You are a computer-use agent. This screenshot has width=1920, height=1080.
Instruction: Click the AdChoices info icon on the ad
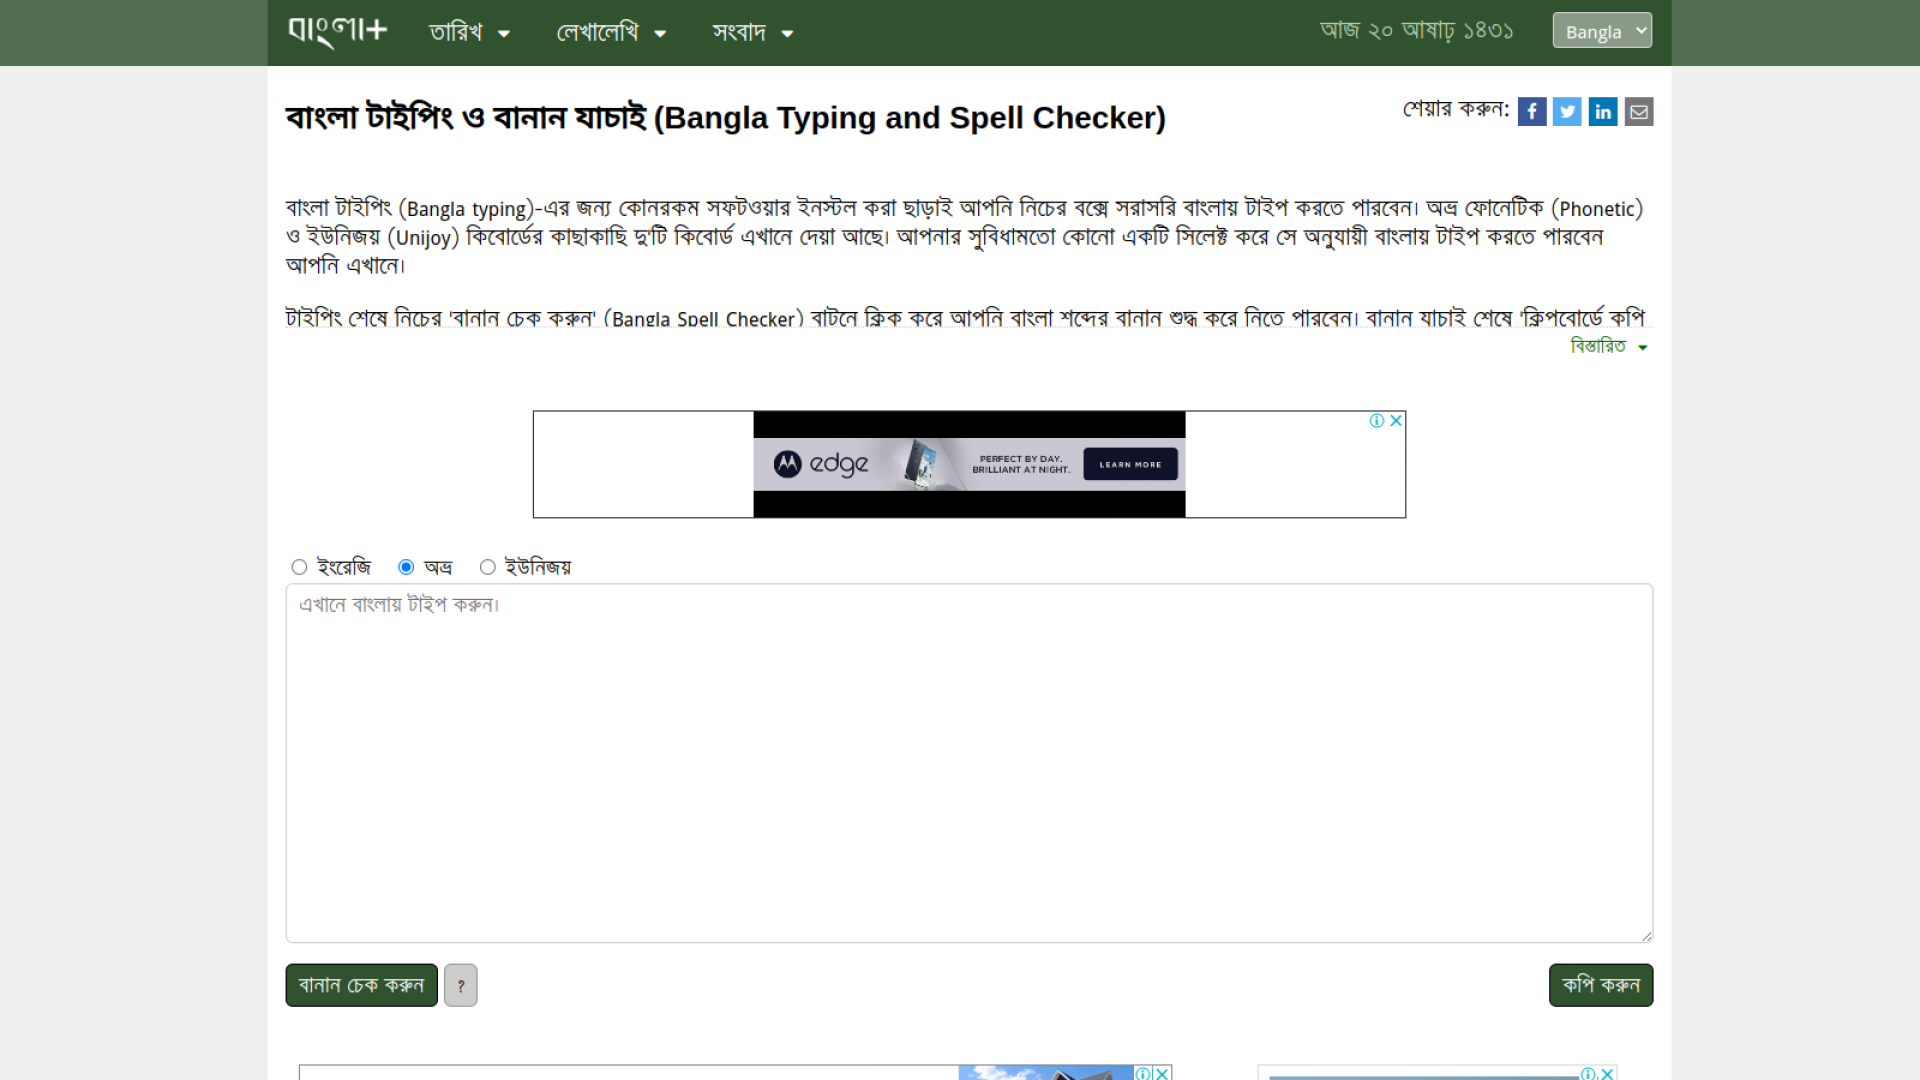pos(1378,421)
